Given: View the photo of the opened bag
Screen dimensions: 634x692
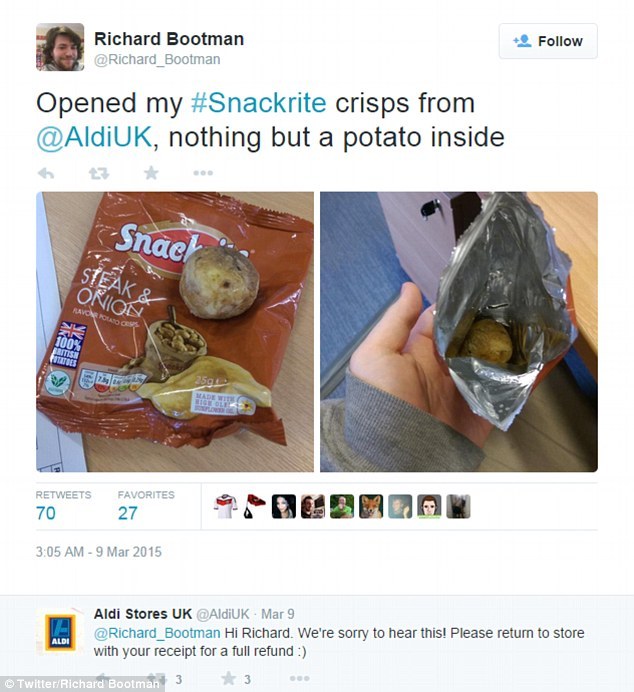Looking at the screenshot, I should click(x=459, y=332).
